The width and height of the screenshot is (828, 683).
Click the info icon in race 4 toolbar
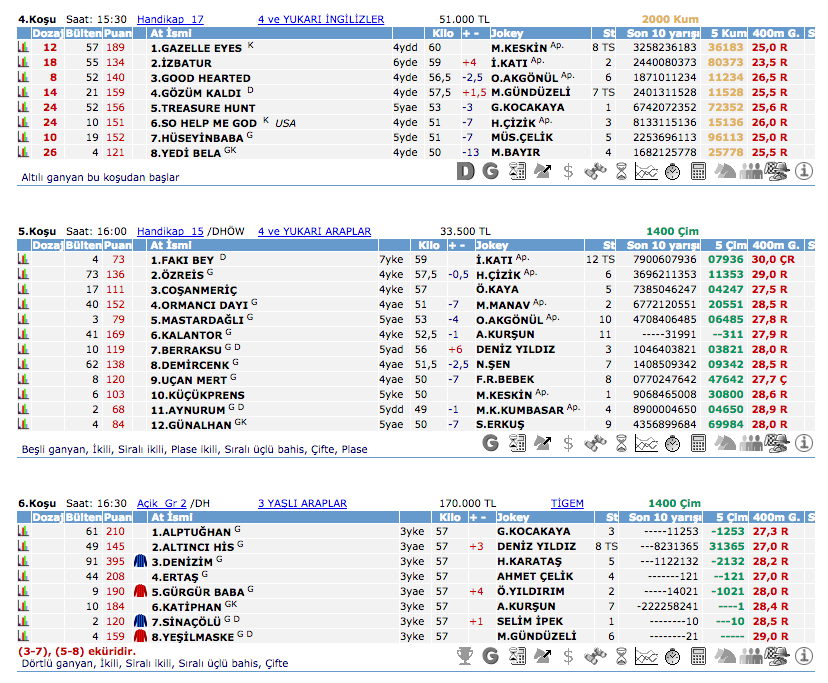point(803,171)
